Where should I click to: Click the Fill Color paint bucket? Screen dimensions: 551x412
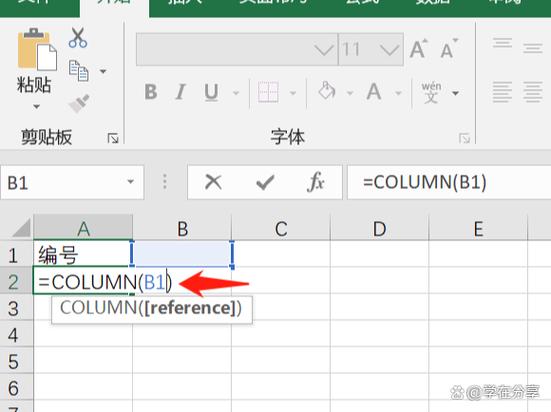327,91
